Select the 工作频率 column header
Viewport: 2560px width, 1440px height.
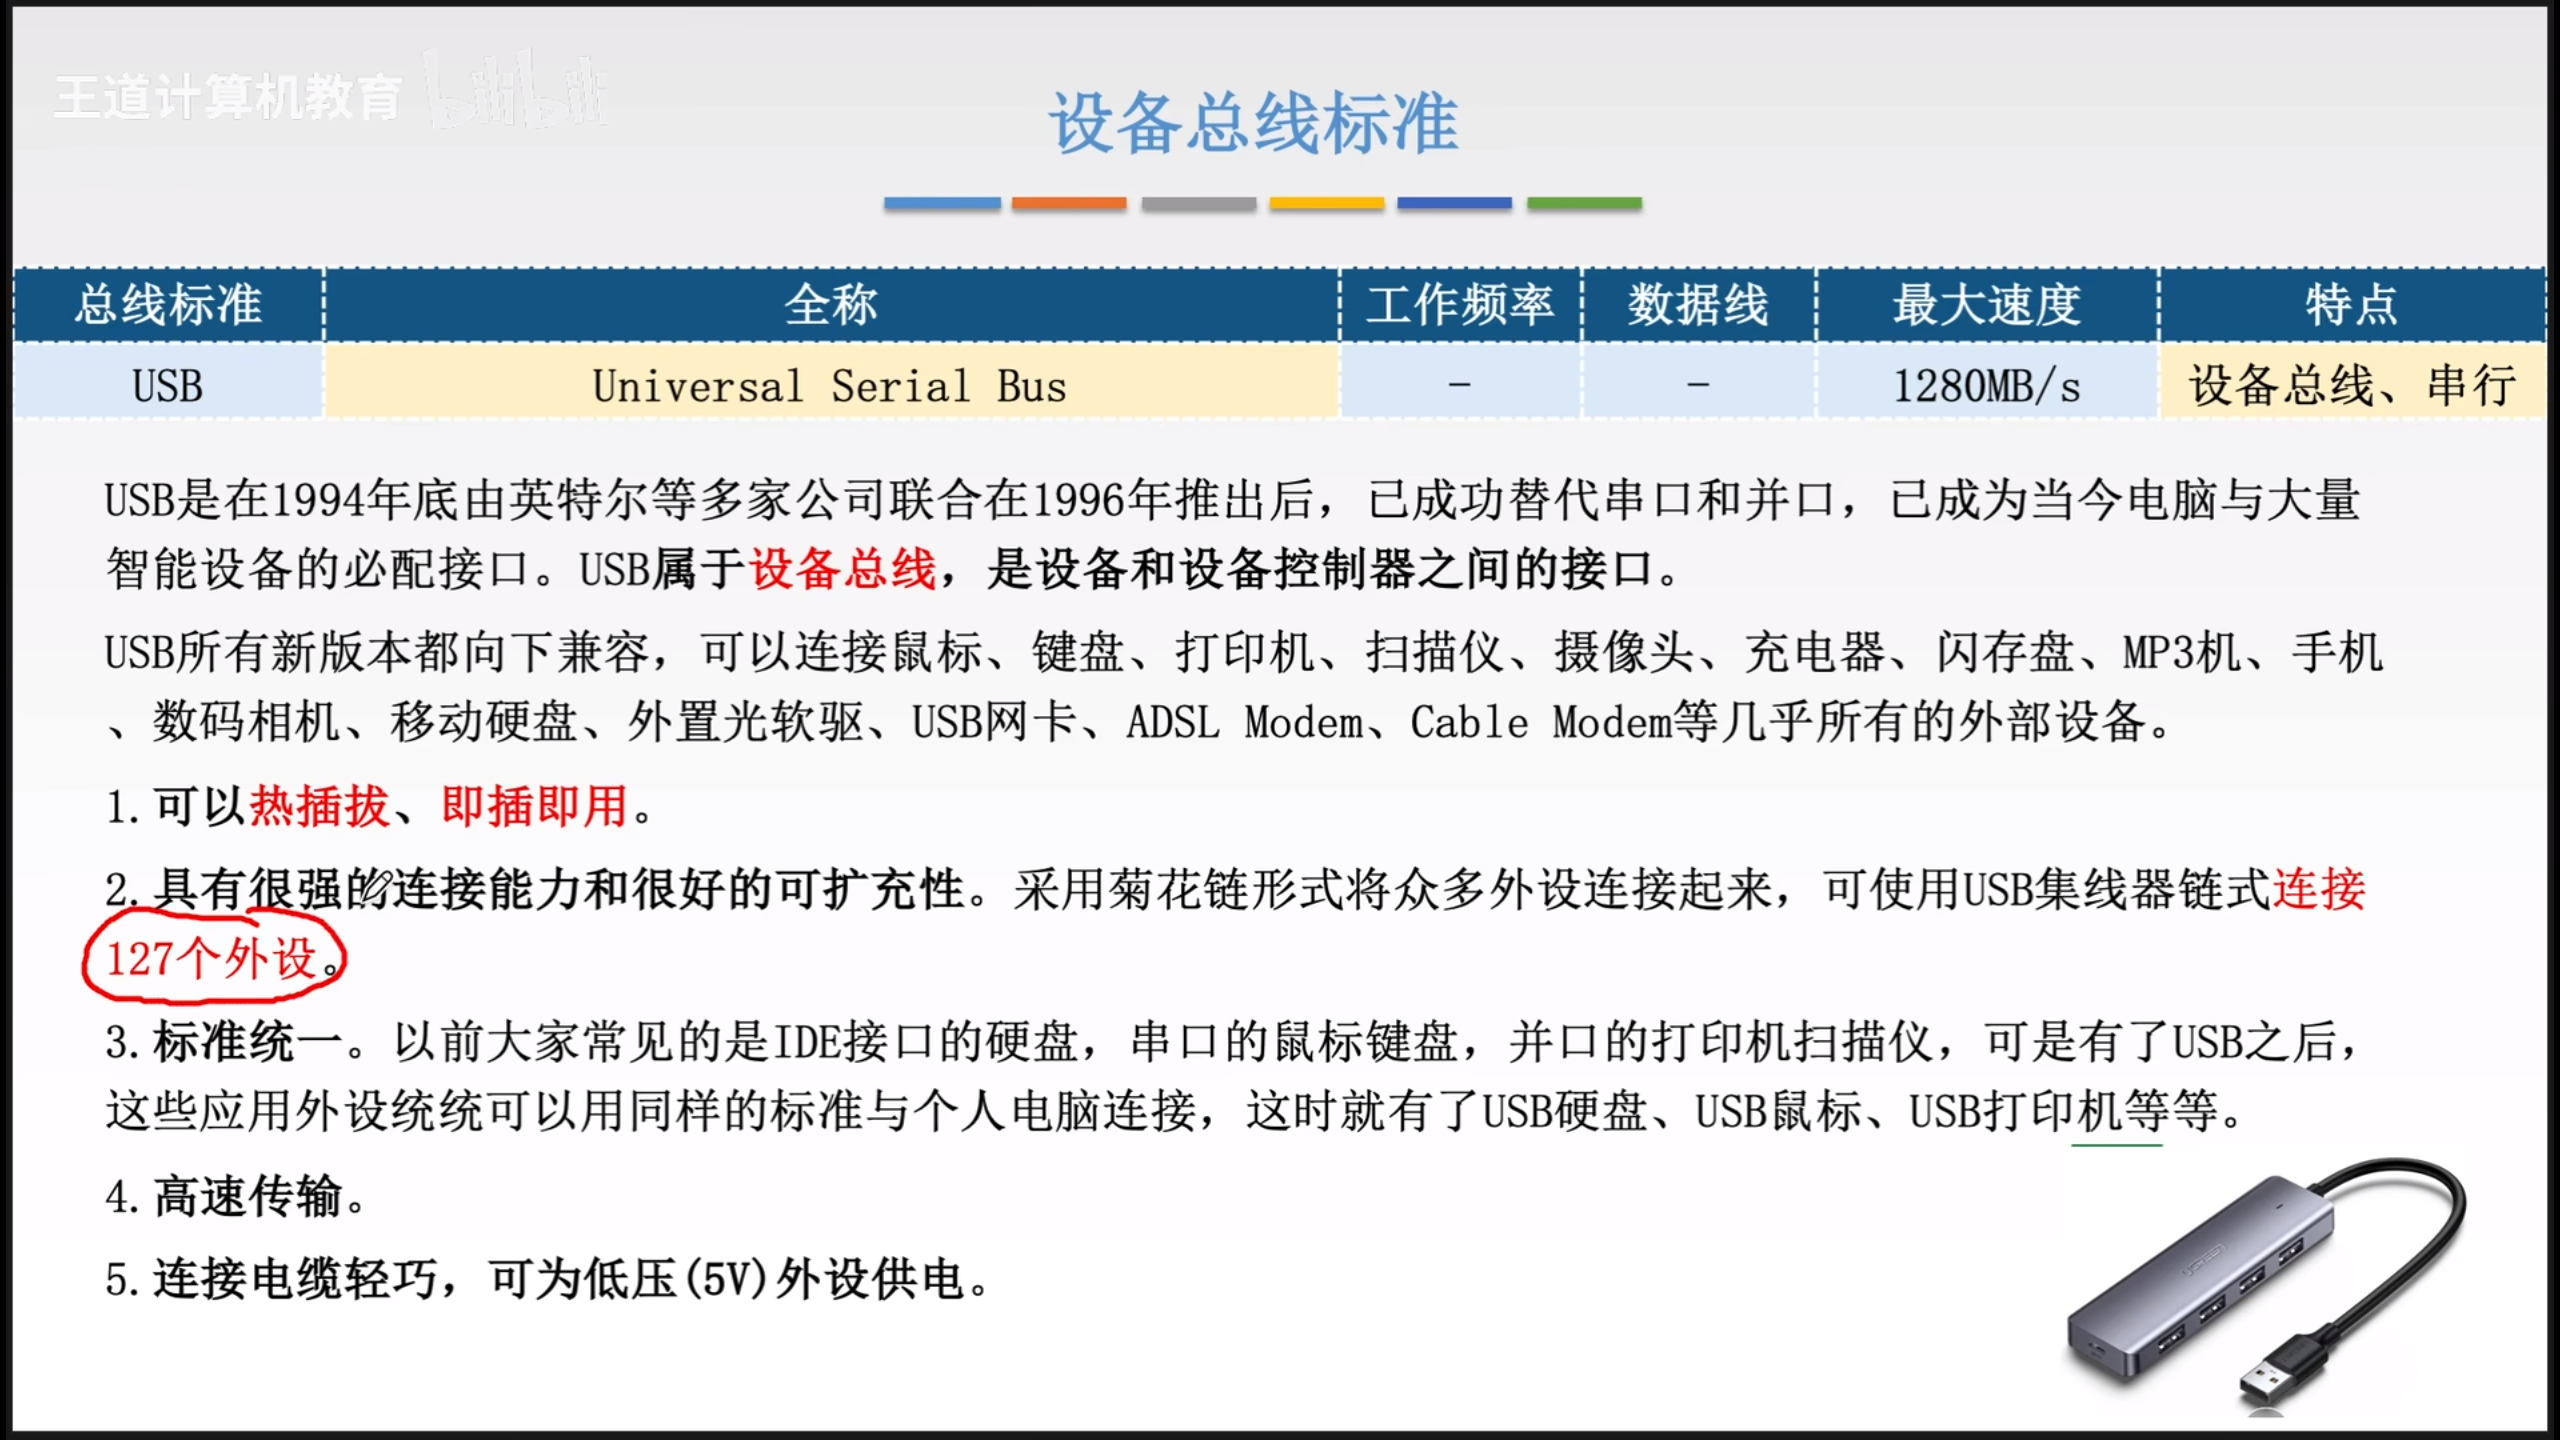[x=1460, y=304]
